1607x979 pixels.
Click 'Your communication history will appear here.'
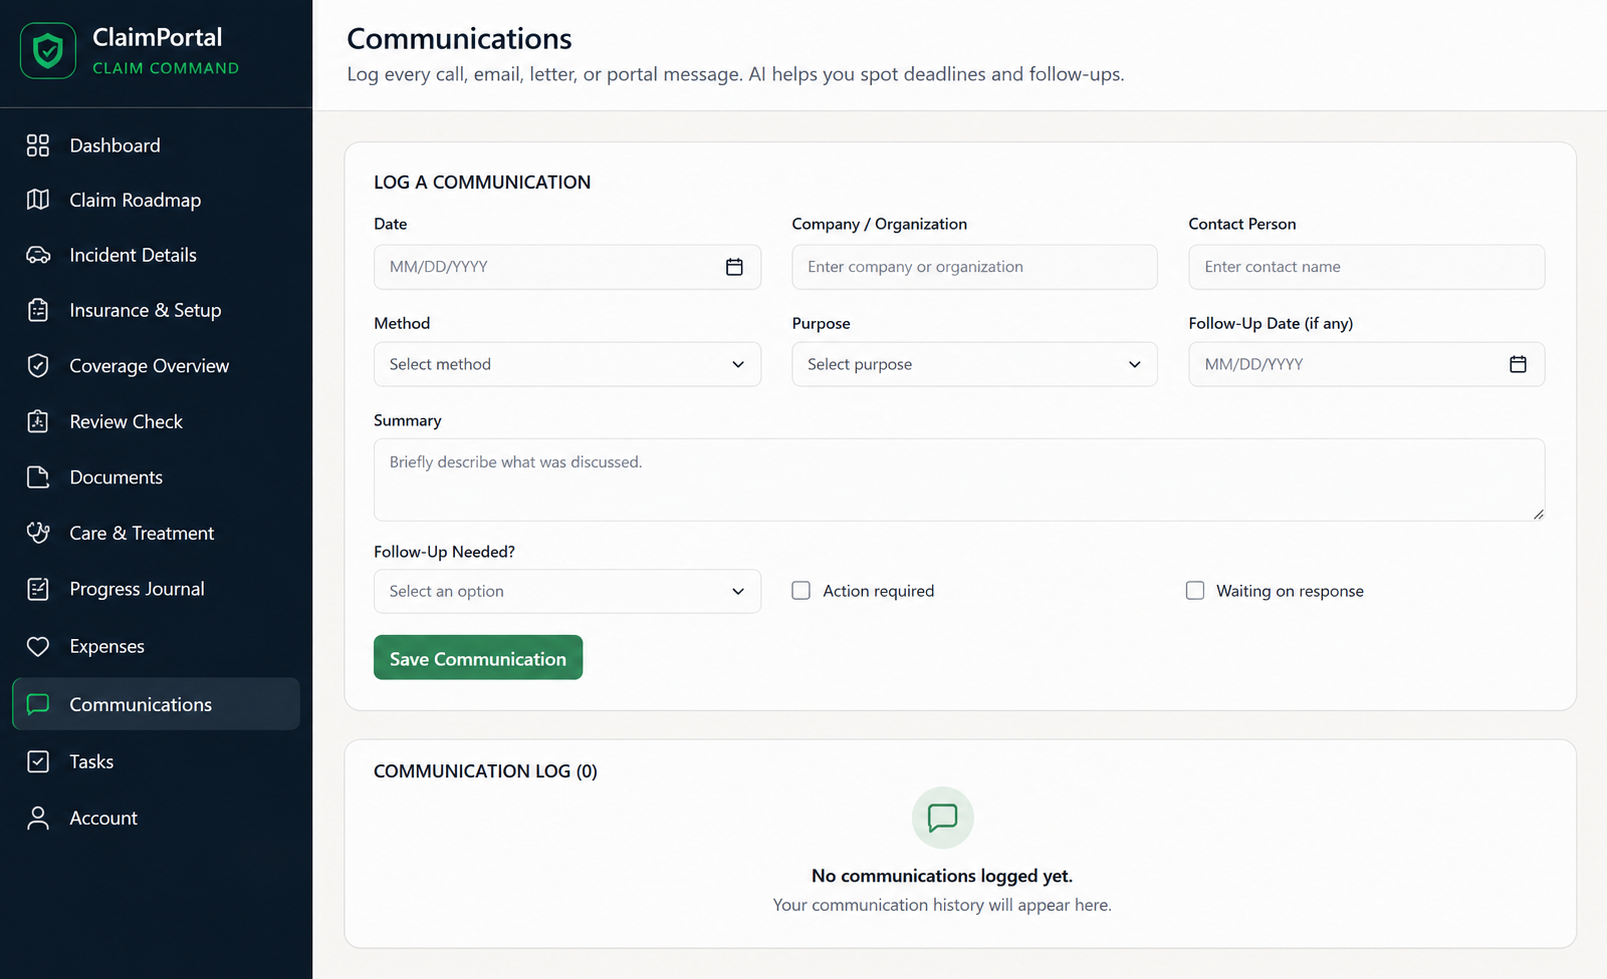942,905
